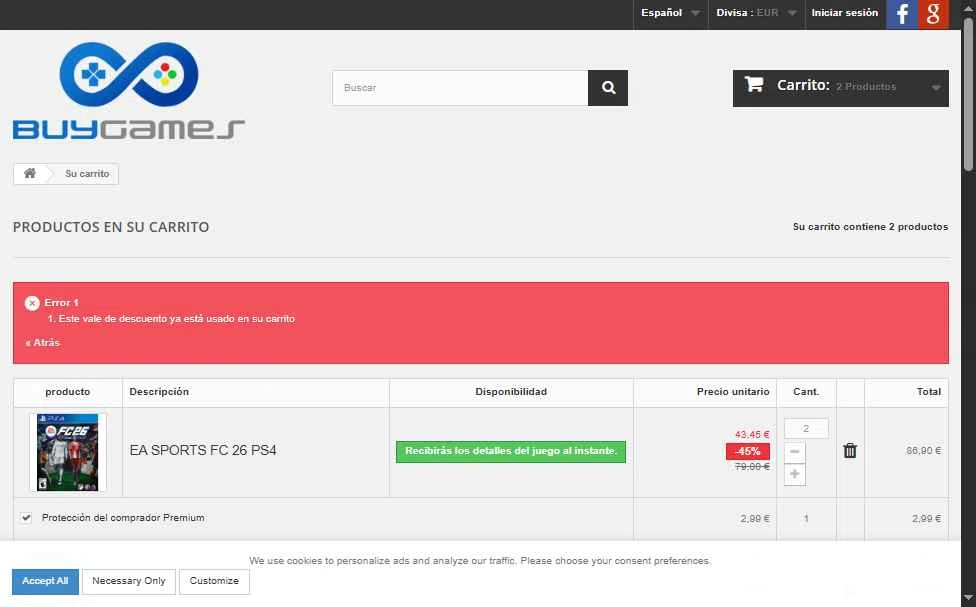Open Customize cookie preferences
Screen dimensions: 976x607
(x=214, y=581)
